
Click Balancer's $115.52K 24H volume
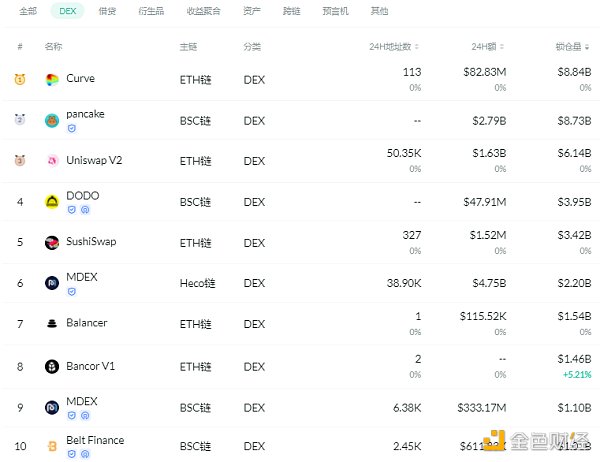point(483,316)
